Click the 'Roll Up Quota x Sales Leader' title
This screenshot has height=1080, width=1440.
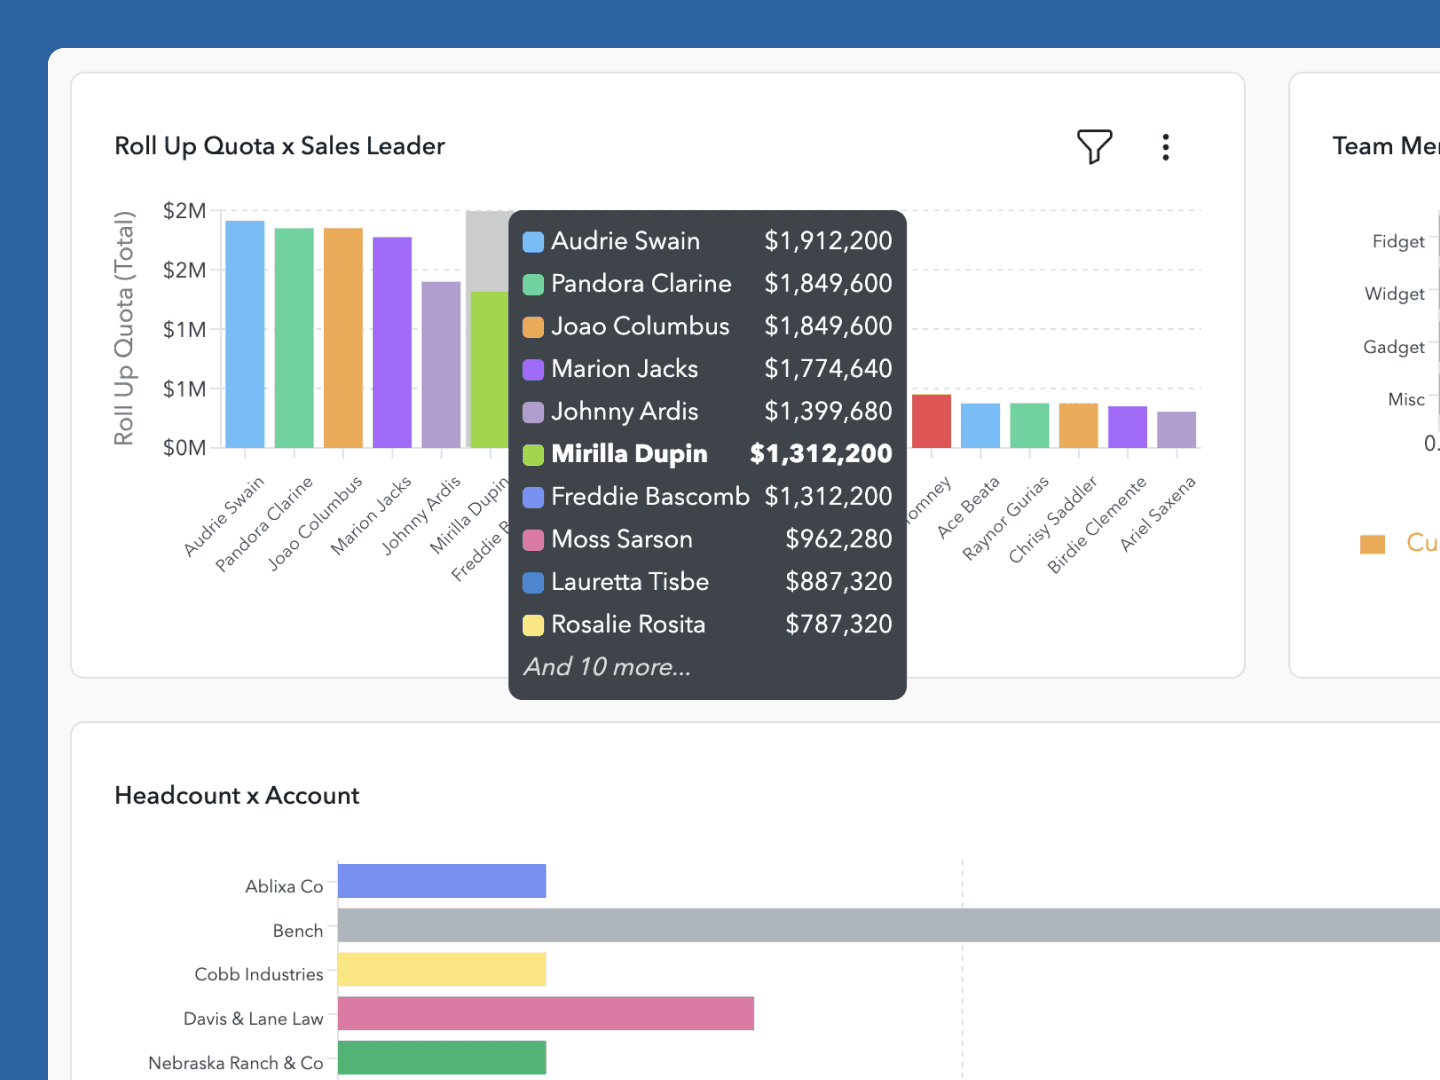(x=280, y=146)
